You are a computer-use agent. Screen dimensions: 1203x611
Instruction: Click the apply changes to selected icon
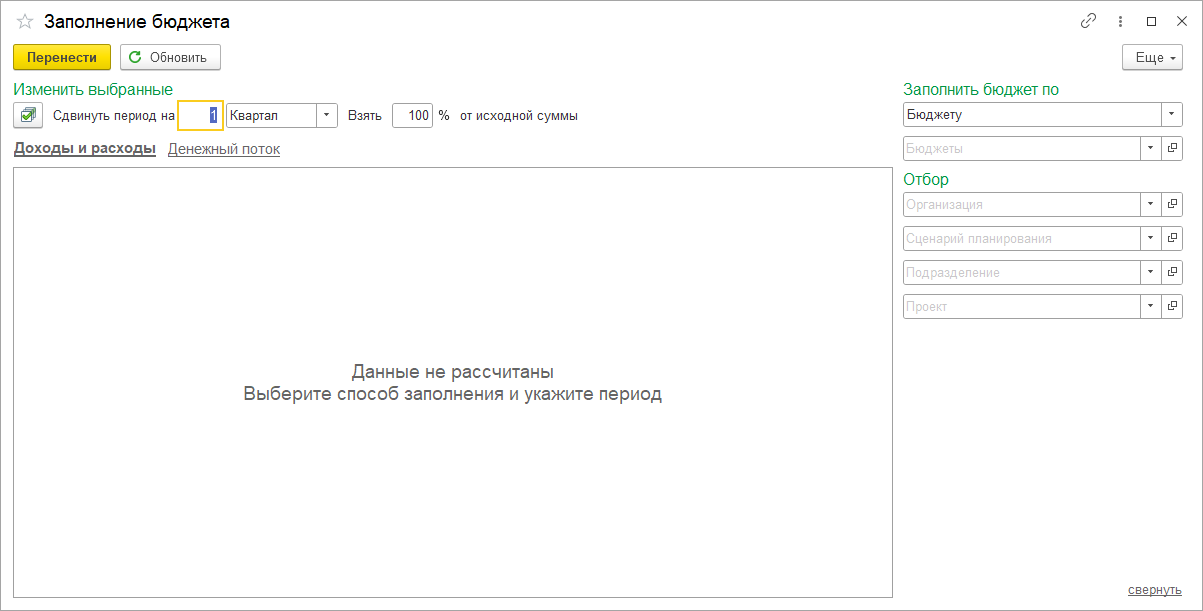click(x=28, y=115)
